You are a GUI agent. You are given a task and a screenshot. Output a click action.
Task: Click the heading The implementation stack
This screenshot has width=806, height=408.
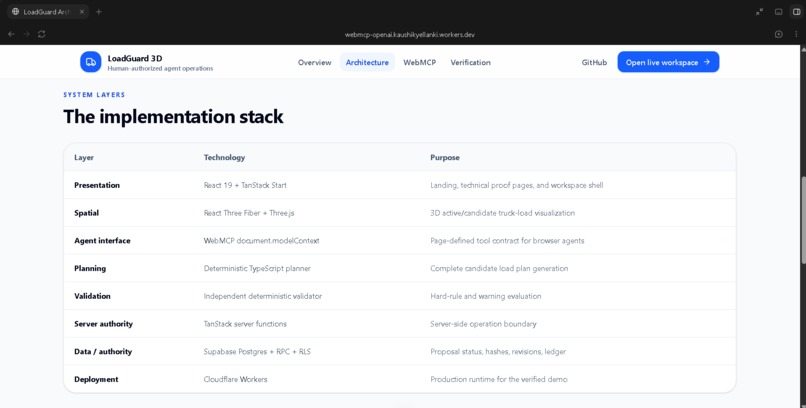(x=173, y=117)
